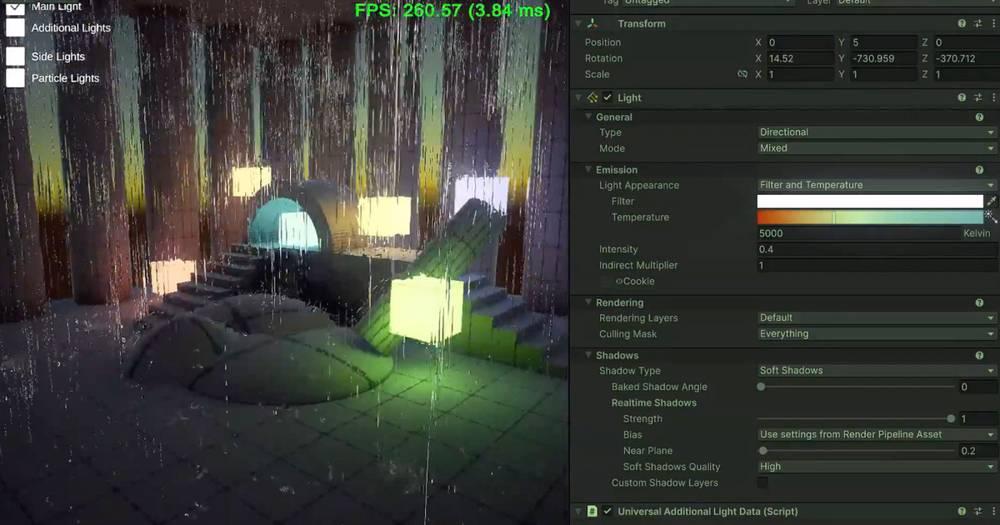The height and width of the screenshot is (525, 1000).
Task: Open the Culling Mask dropdown
Action: point(877,334)
